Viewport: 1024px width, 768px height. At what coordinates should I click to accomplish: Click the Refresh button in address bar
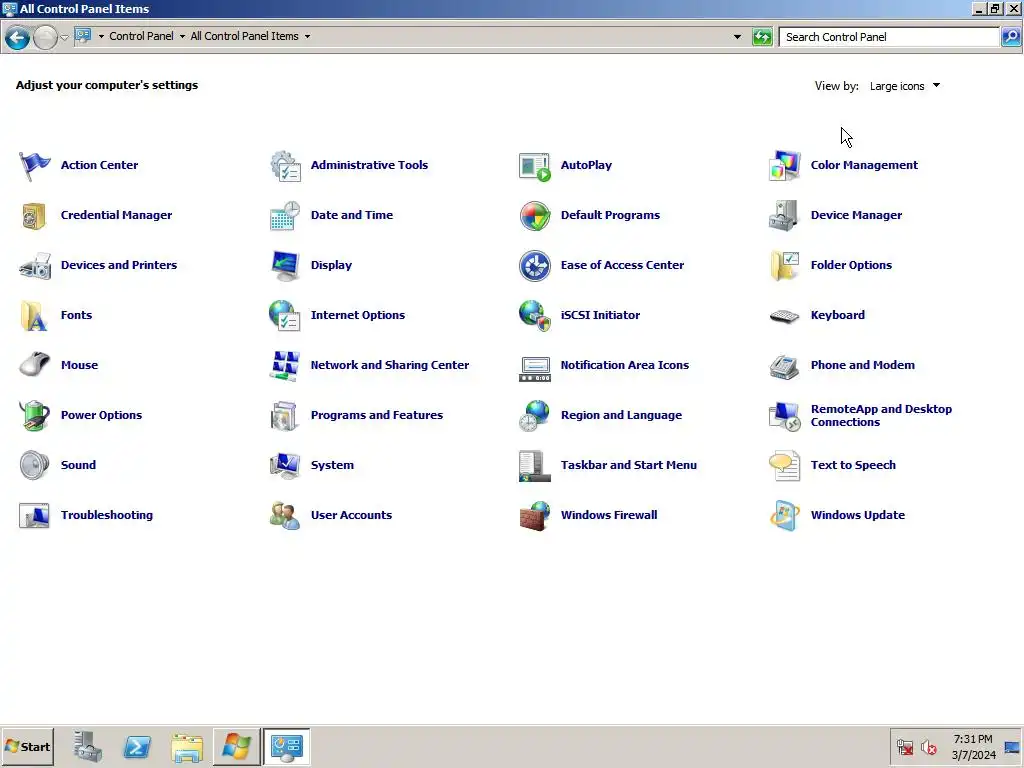761,37
